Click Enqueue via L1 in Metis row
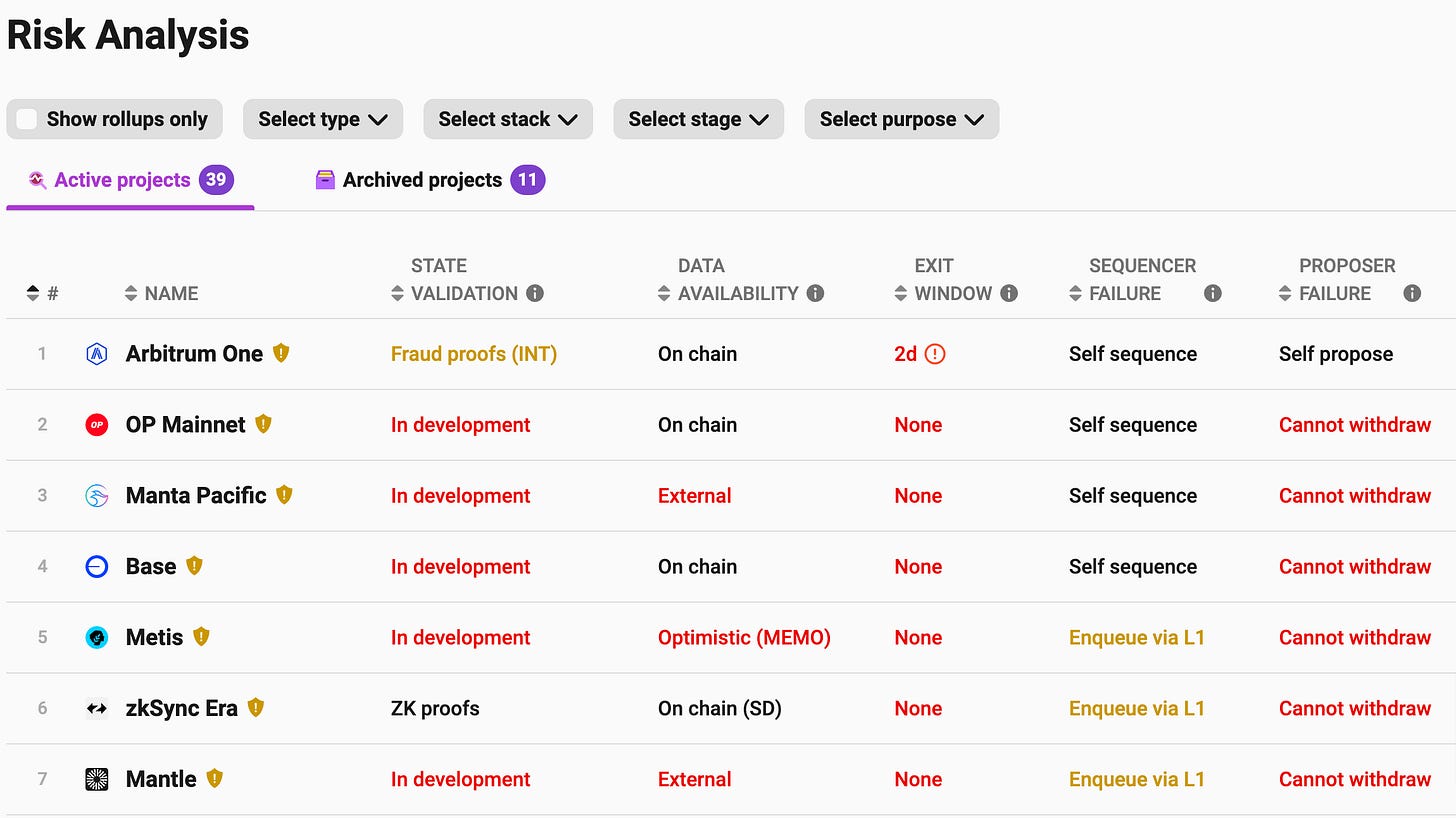 (x=1137, y=638)
